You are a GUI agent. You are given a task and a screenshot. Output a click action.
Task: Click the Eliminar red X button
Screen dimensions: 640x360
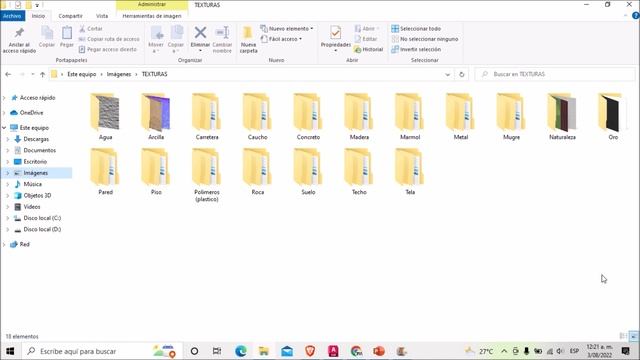pos(200,40)
